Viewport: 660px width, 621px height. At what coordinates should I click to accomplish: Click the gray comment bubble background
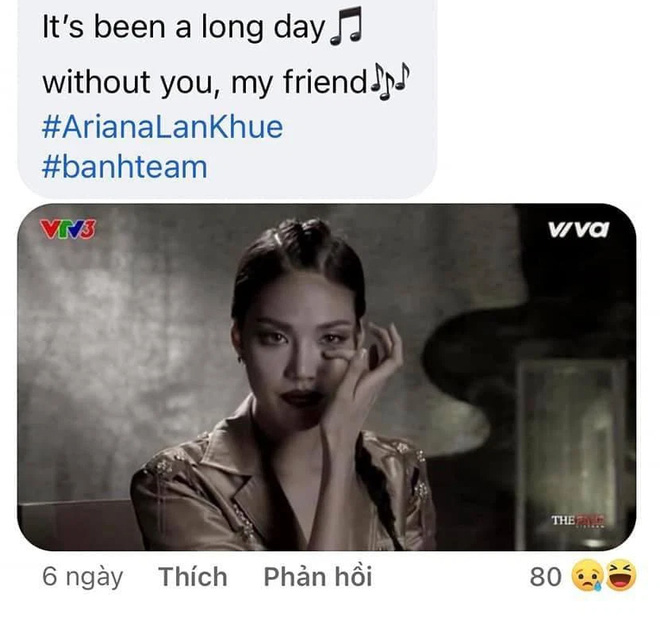click(x=227, y=99)
